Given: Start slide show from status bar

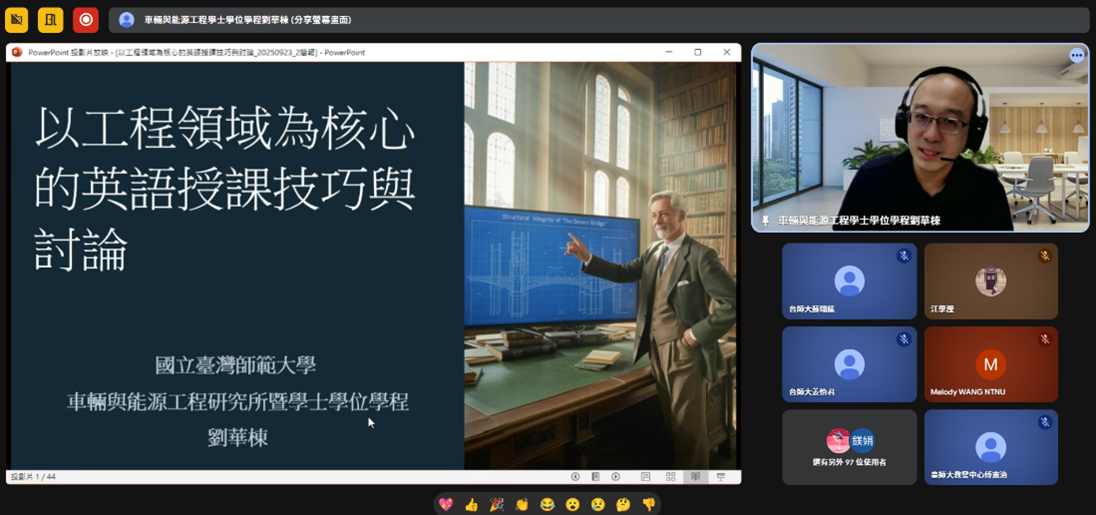Looking at the screenshot, I should 720,477.
